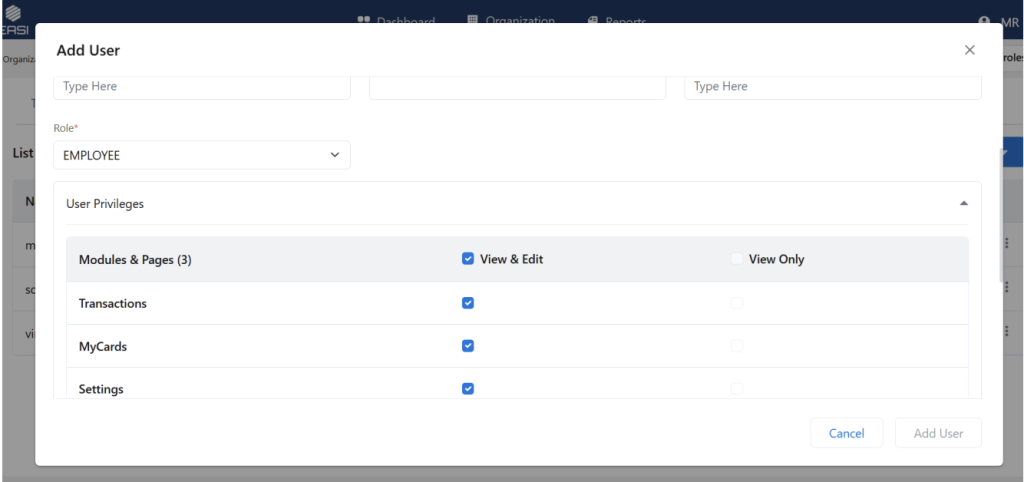Click the EASI logo icon
This screenshot has width=1024, height=482.
(14, 10)
